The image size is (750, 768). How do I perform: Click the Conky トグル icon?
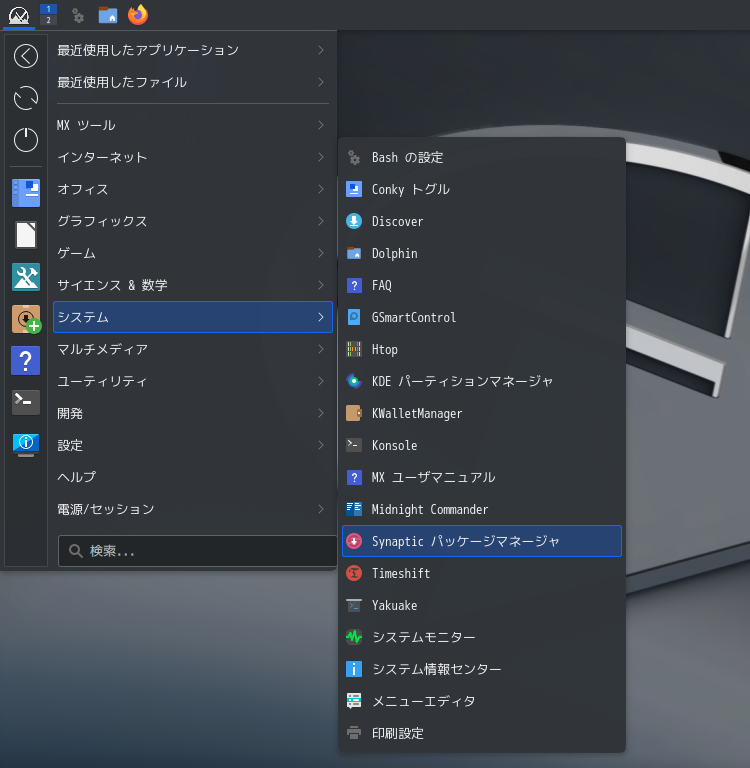coord(354,190)
